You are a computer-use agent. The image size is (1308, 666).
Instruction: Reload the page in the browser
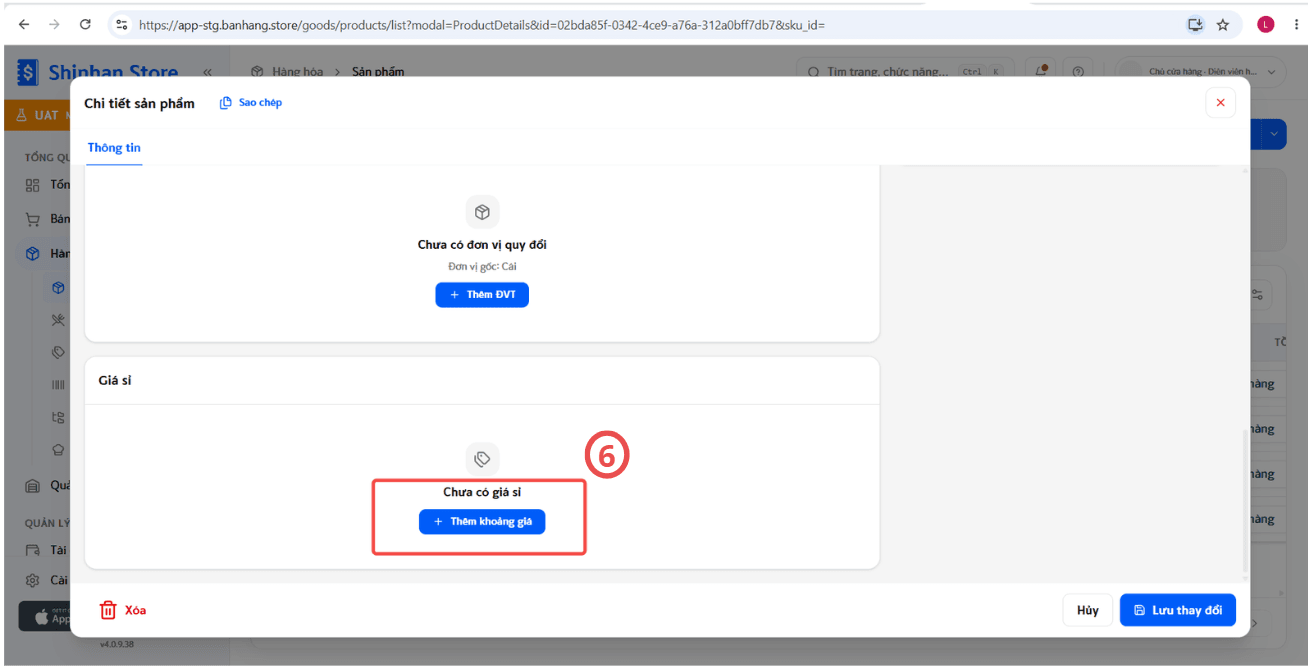pyautogui.click(x=85, y=24)
